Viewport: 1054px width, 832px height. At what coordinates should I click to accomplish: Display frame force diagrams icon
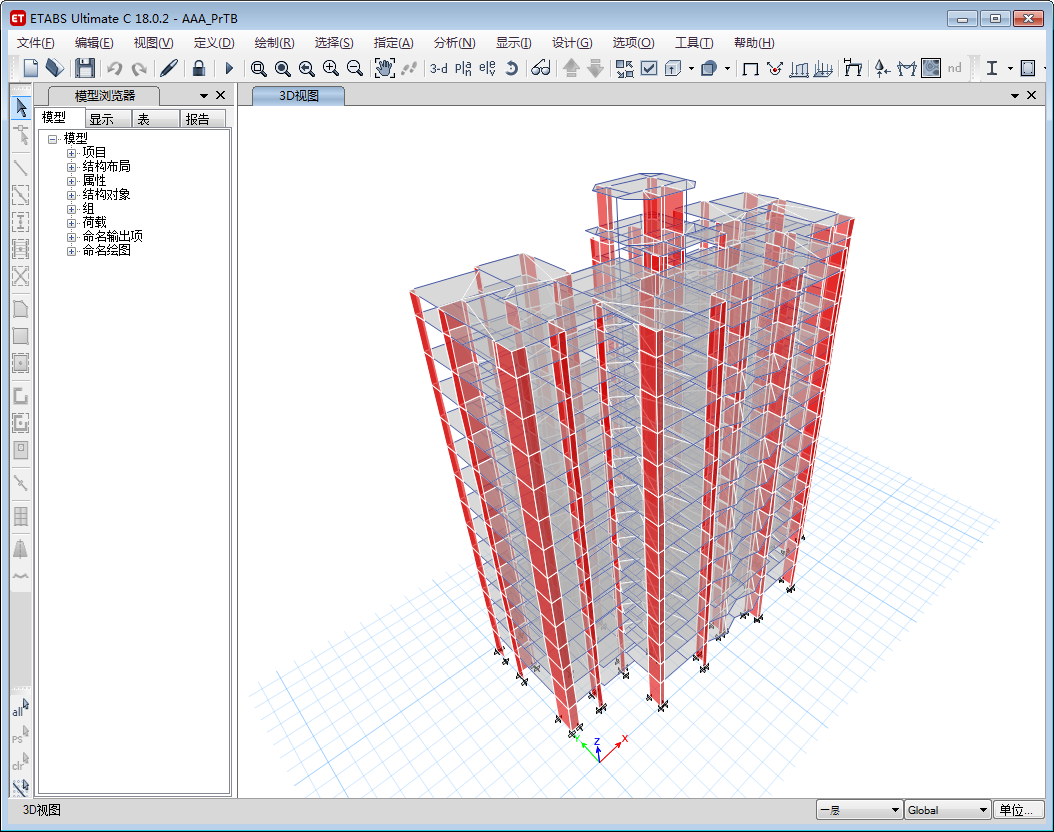coord(907,69)
